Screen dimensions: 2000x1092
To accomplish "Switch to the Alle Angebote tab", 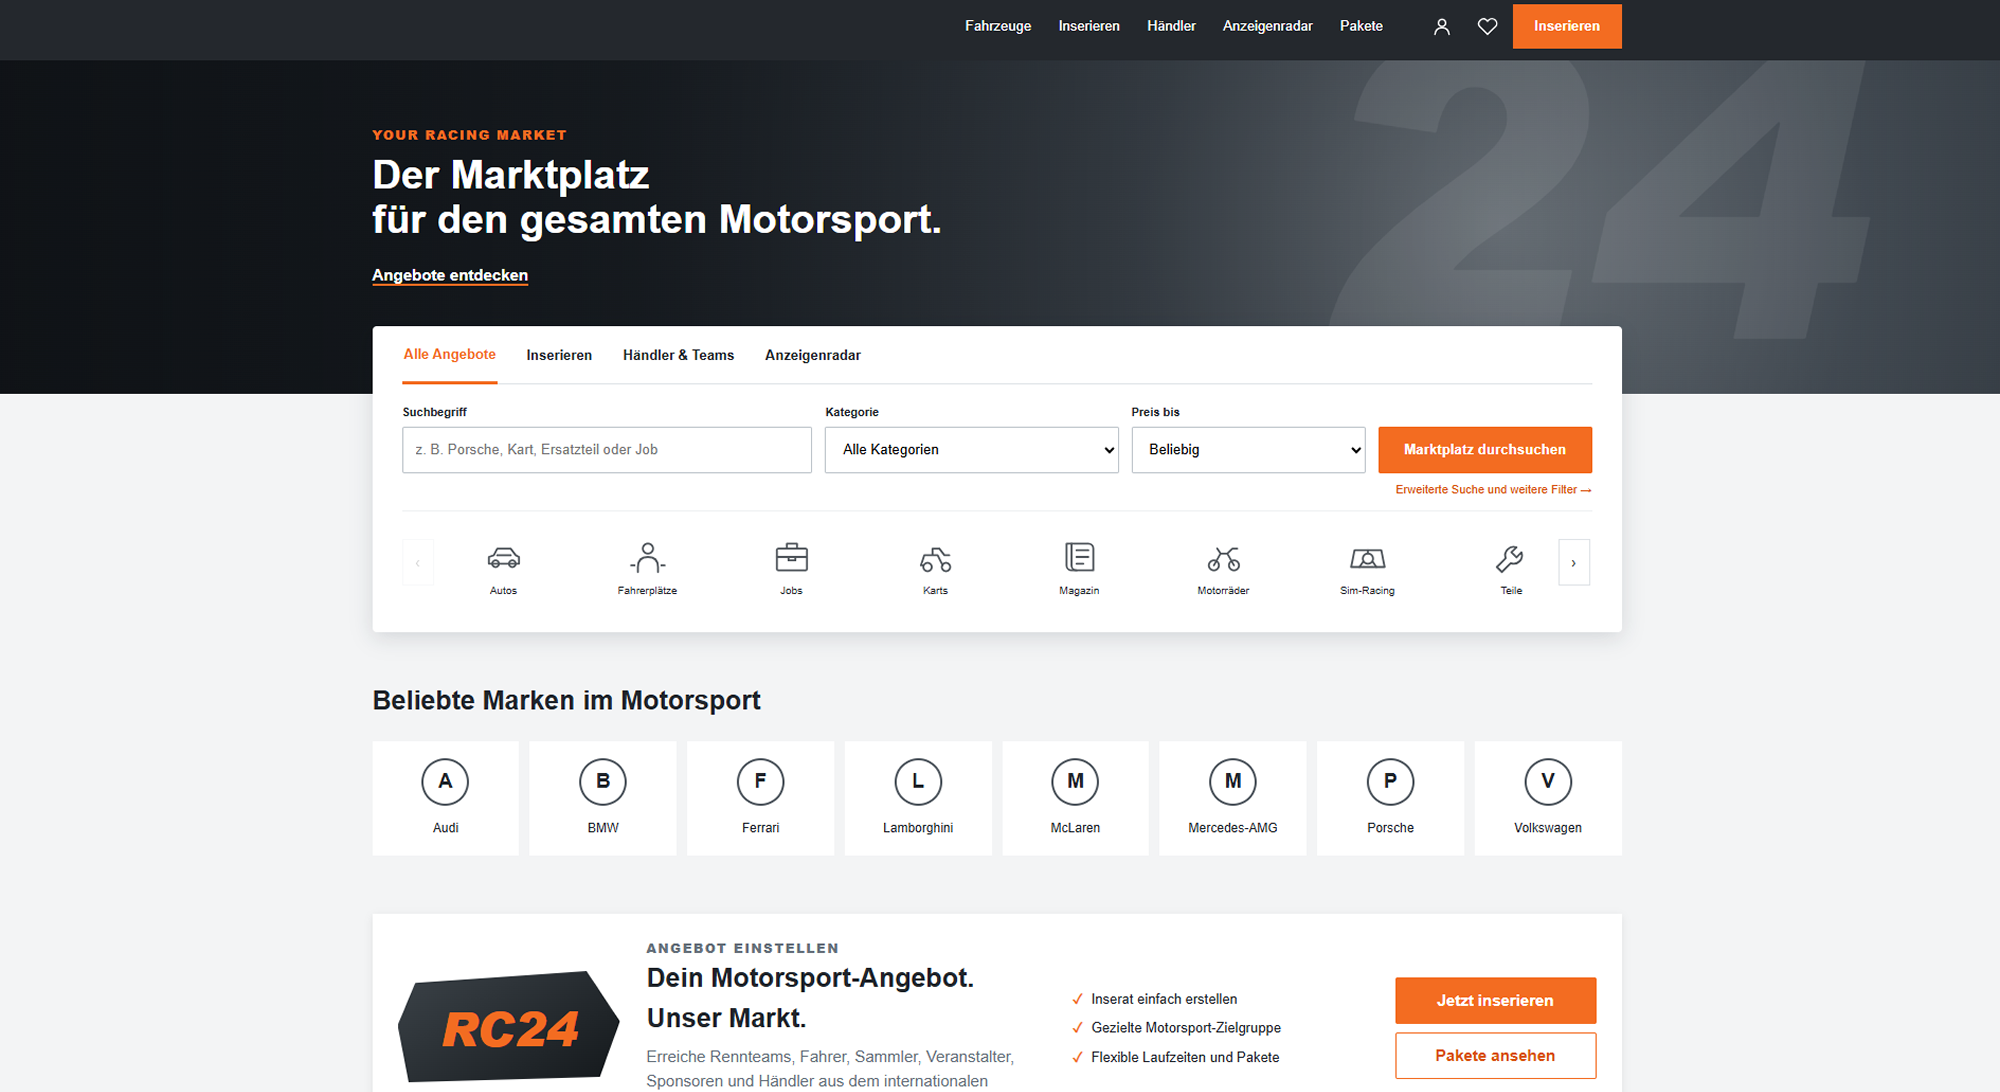I will pos(449,355).
